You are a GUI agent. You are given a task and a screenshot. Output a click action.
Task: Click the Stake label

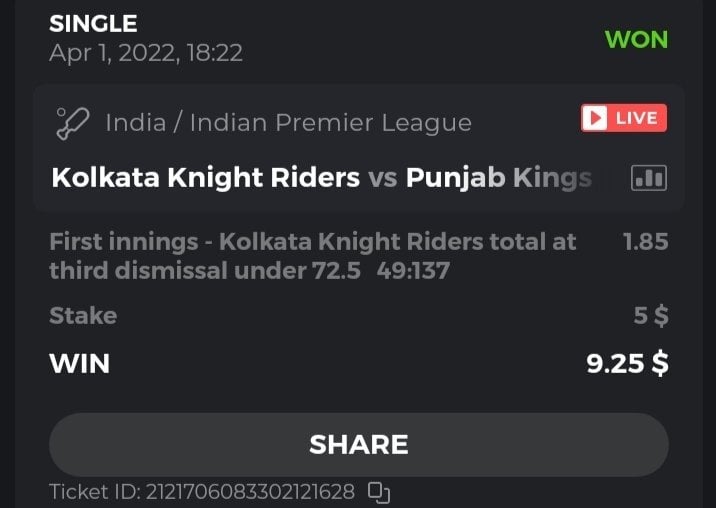tap(83, 316)
